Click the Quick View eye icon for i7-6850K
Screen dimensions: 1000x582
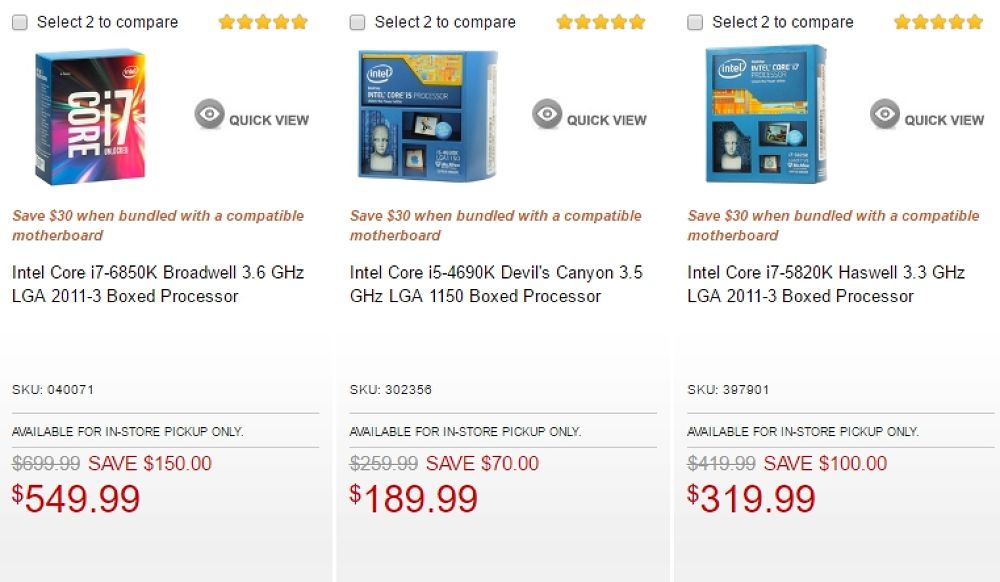pyautogui.click(x=209, y=115)
